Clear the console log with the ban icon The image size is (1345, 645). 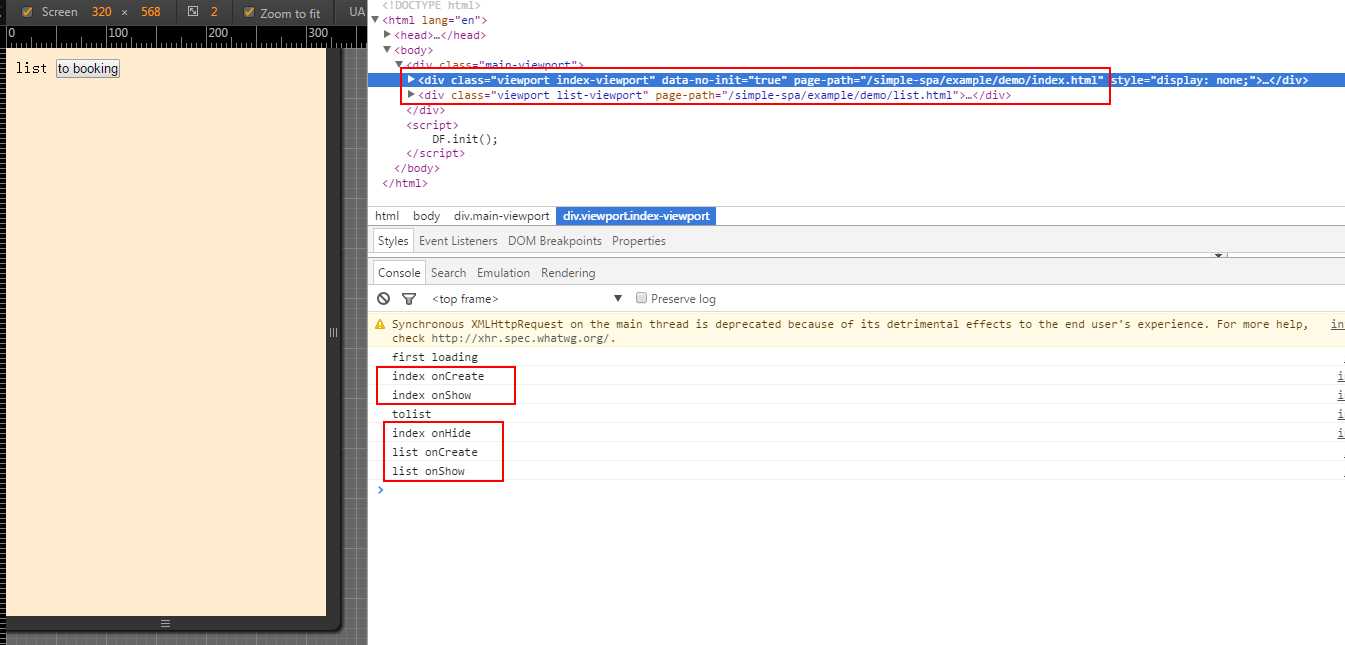tap(383, 299)
